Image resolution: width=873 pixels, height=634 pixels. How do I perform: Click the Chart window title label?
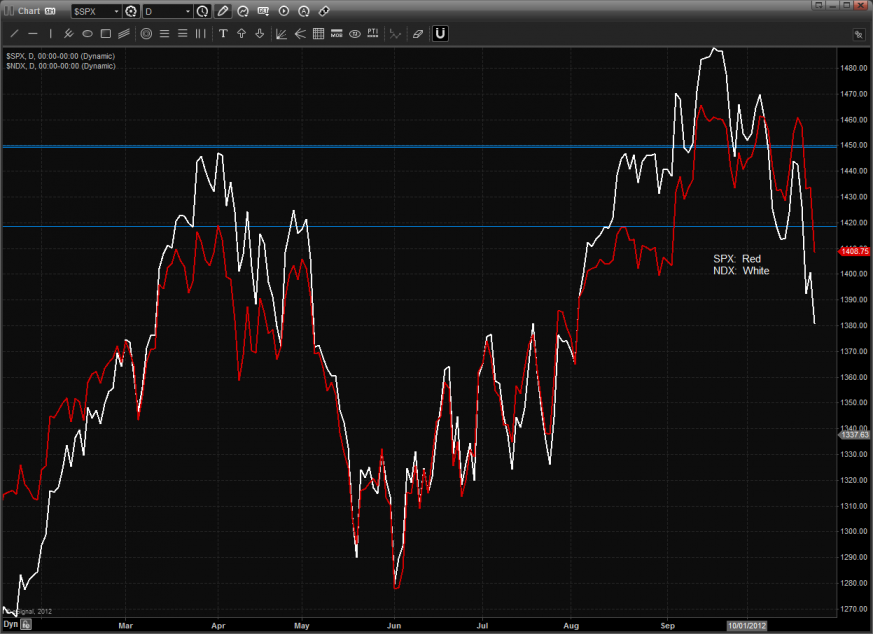(x=26, y=11)
